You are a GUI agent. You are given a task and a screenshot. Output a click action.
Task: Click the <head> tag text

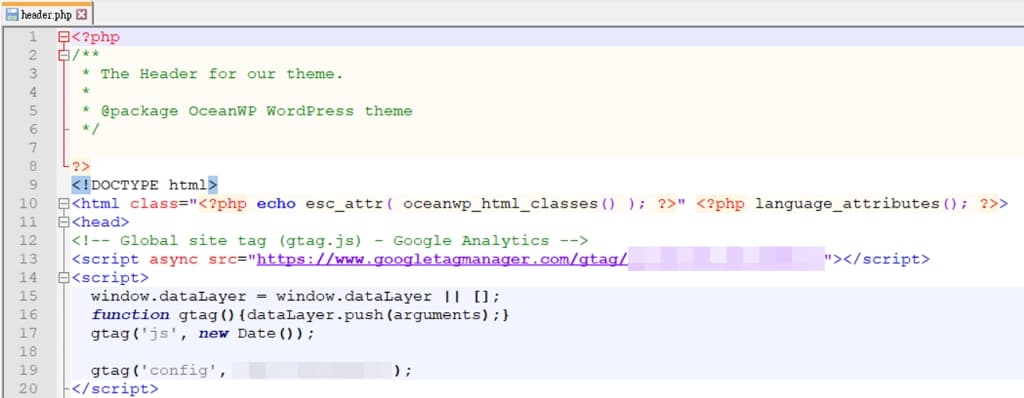[x=101, y=222]
